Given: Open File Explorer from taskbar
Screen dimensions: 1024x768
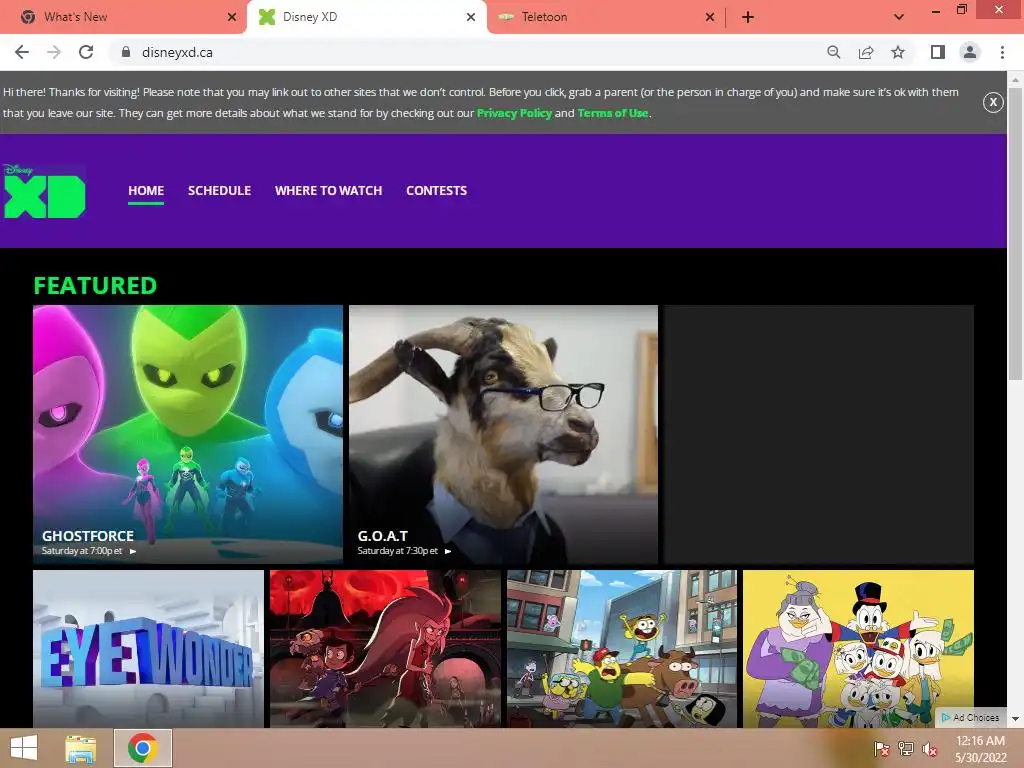Looking at the screenshot, I should pyautogui.click(x=80, y=748).
